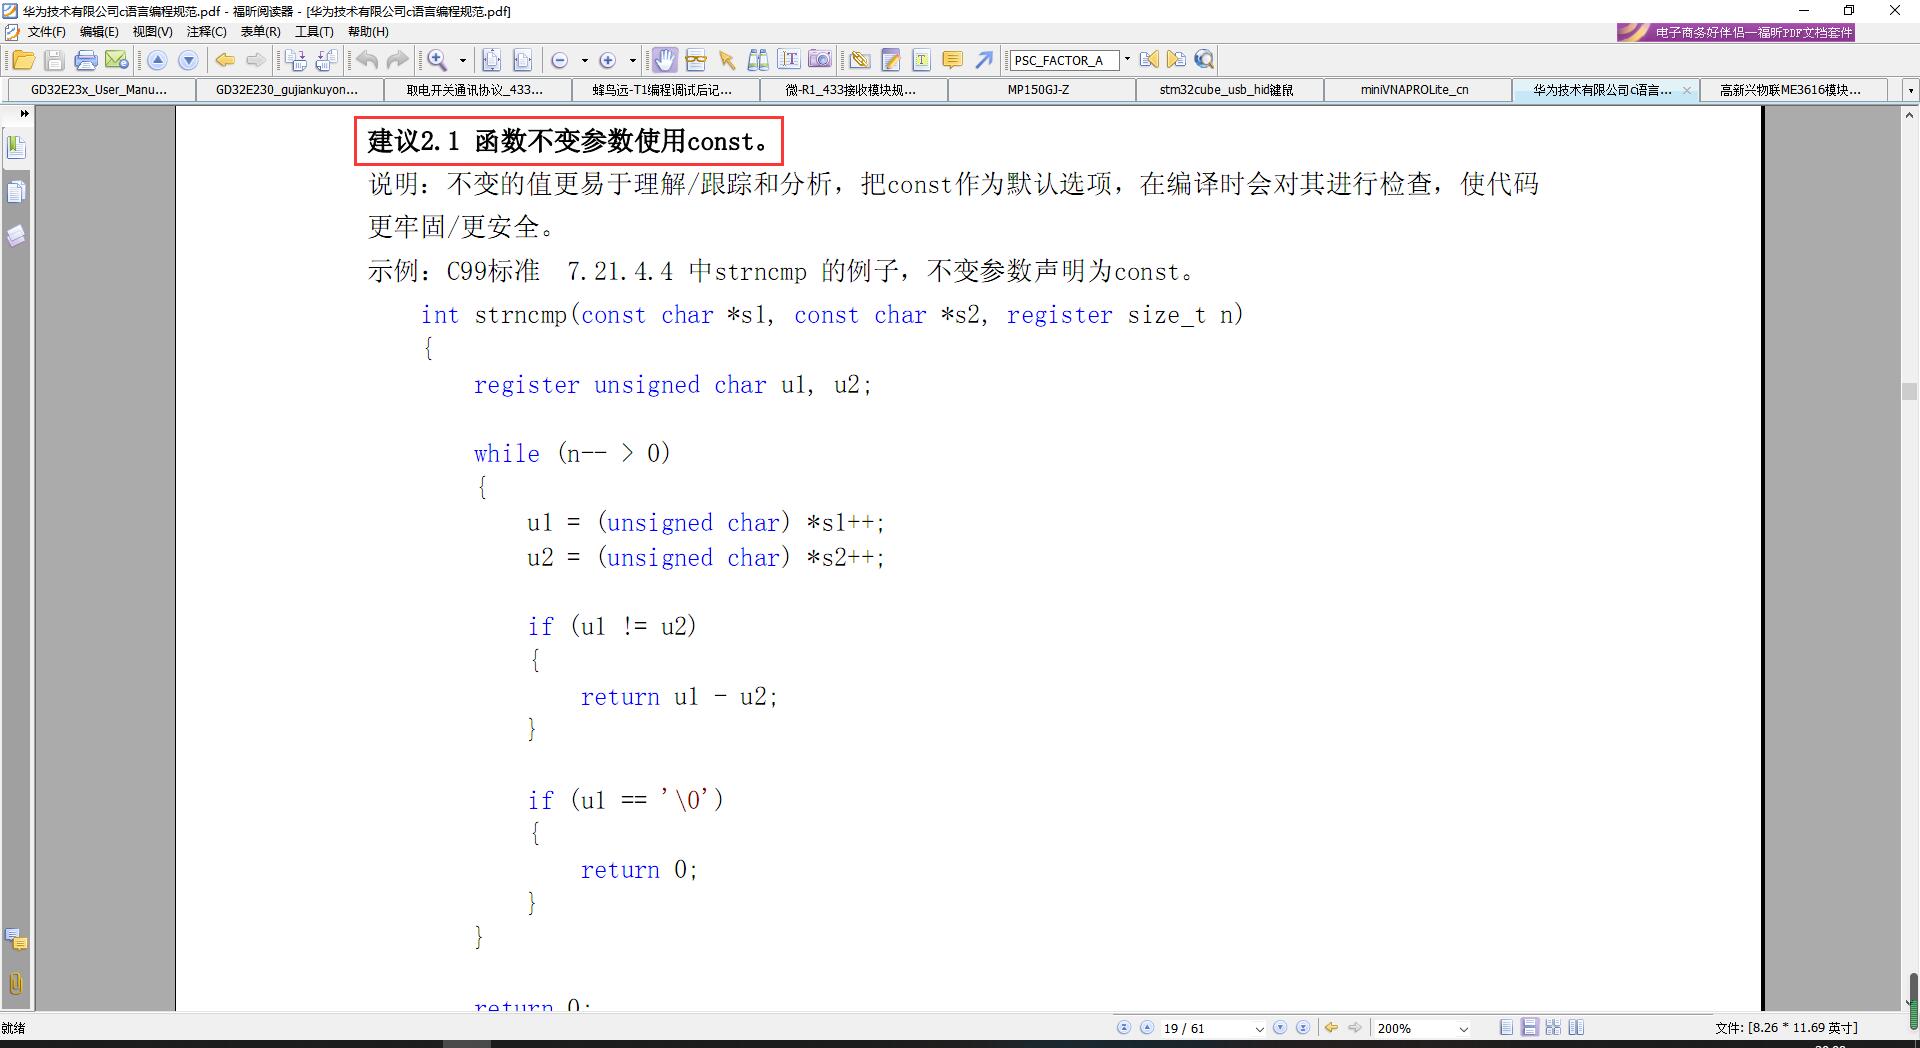
Task: Click the 电子商务好伴侣 banner link
Action: [1735, 32]
